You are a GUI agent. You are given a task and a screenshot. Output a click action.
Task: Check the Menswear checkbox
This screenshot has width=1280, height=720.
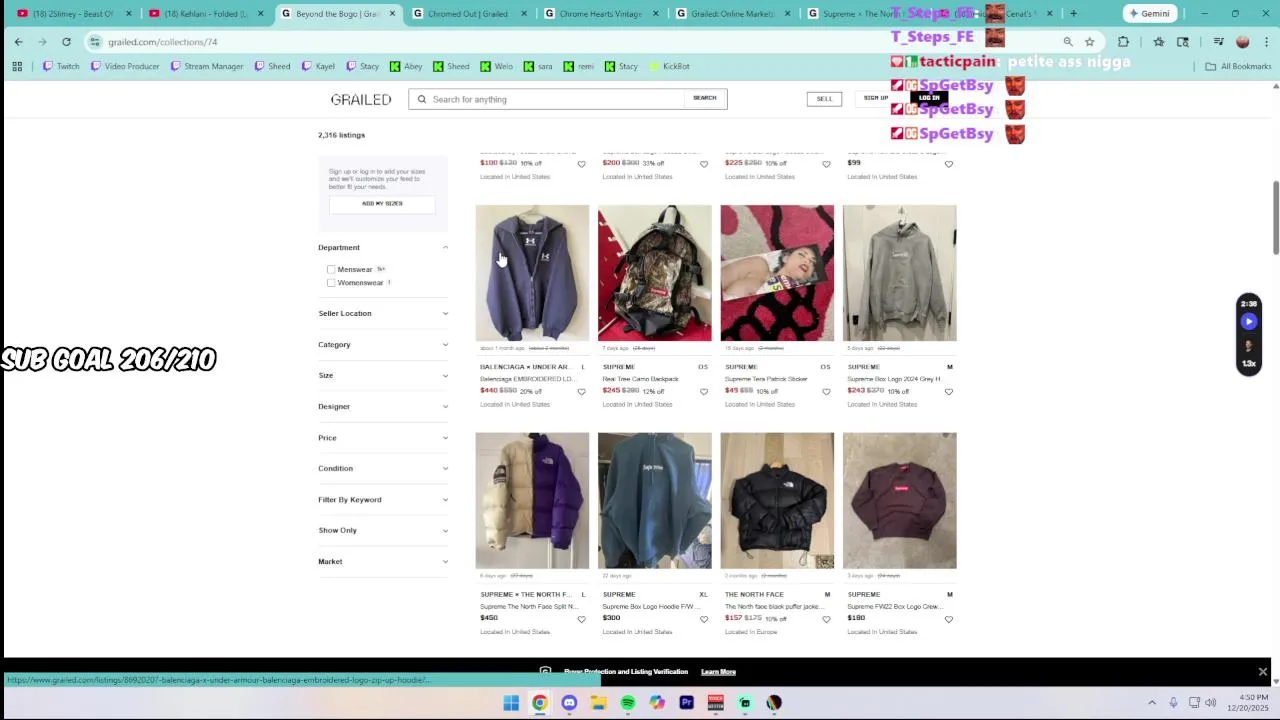331,269
